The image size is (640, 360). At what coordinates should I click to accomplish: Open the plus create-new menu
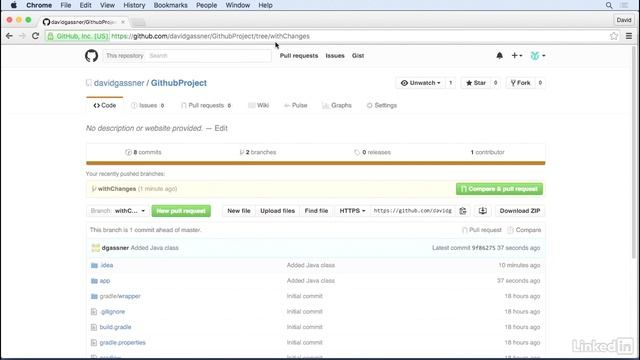pos(517,56)
